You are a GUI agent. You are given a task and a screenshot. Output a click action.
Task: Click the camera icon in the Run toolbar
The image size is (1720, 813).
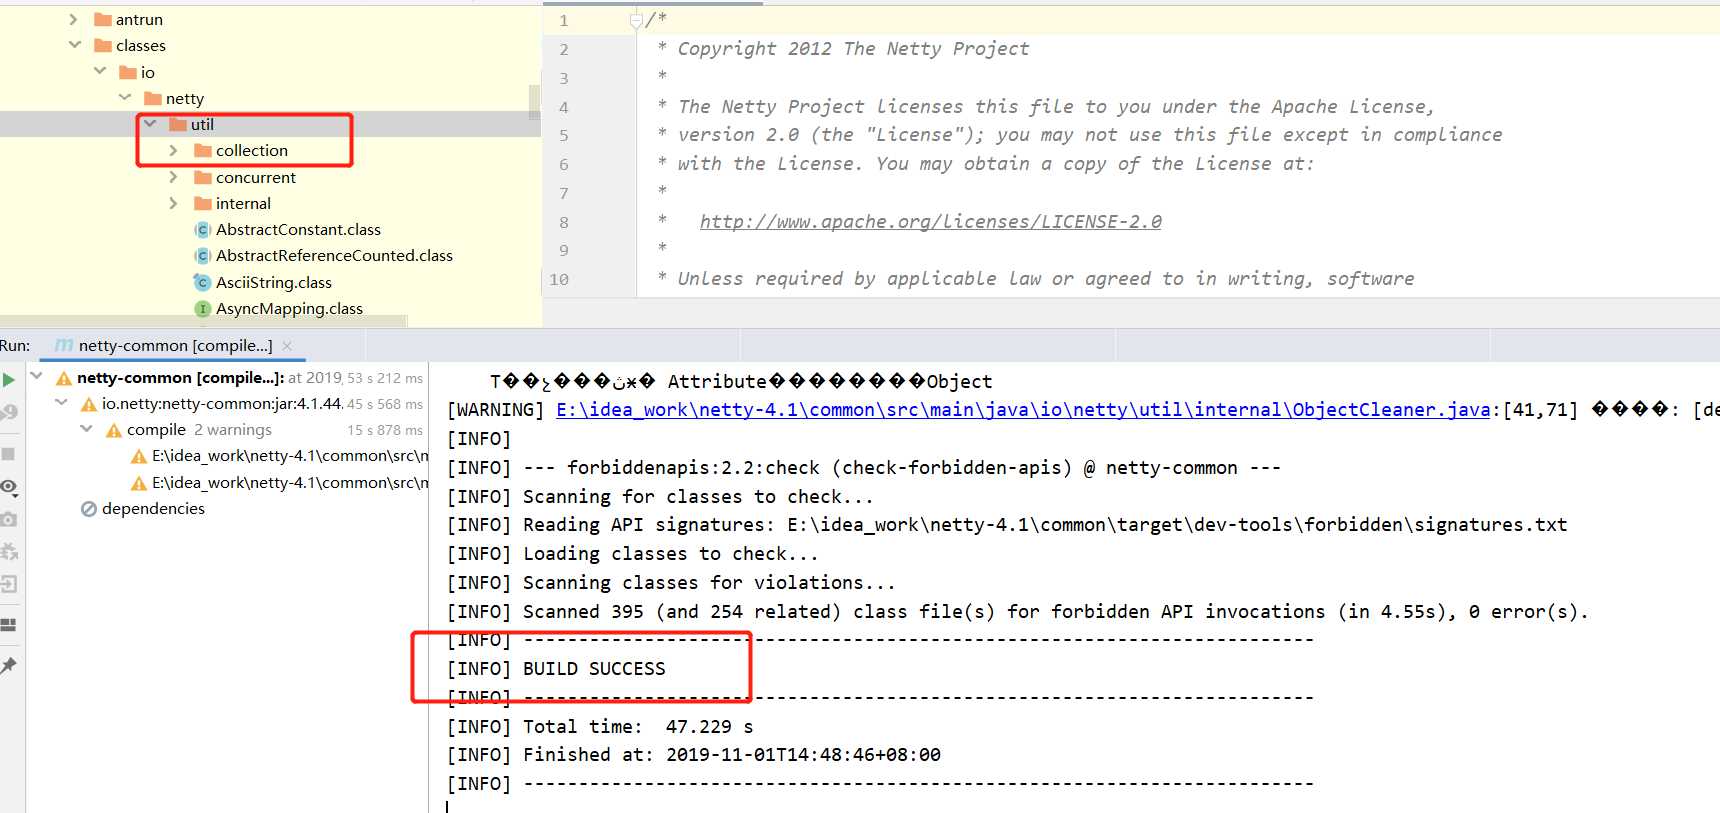pos(8,520)
